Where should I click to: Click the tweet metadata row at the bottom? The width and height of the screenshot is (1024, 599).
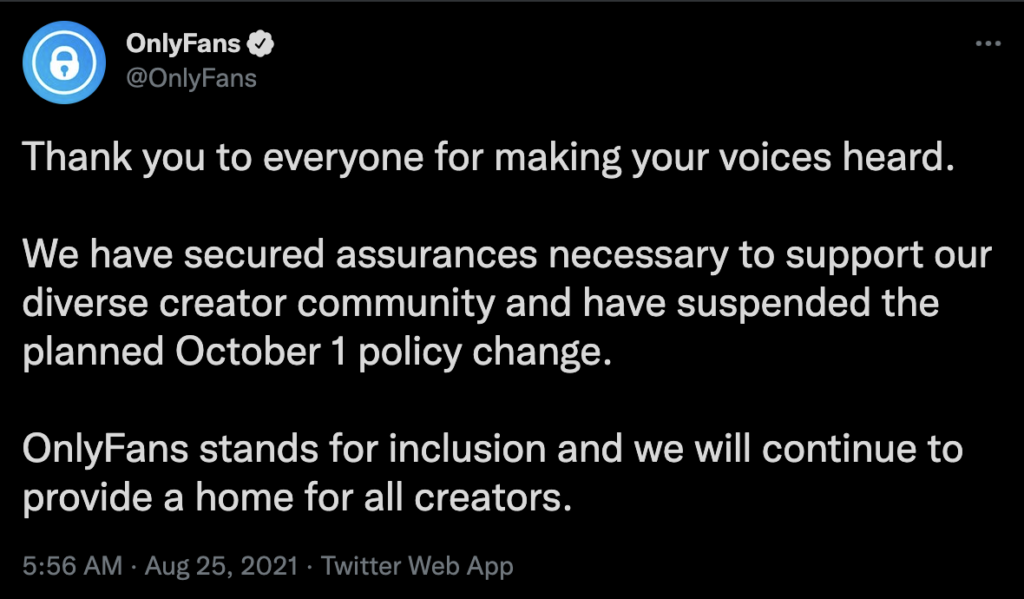(x=270, y=565)
